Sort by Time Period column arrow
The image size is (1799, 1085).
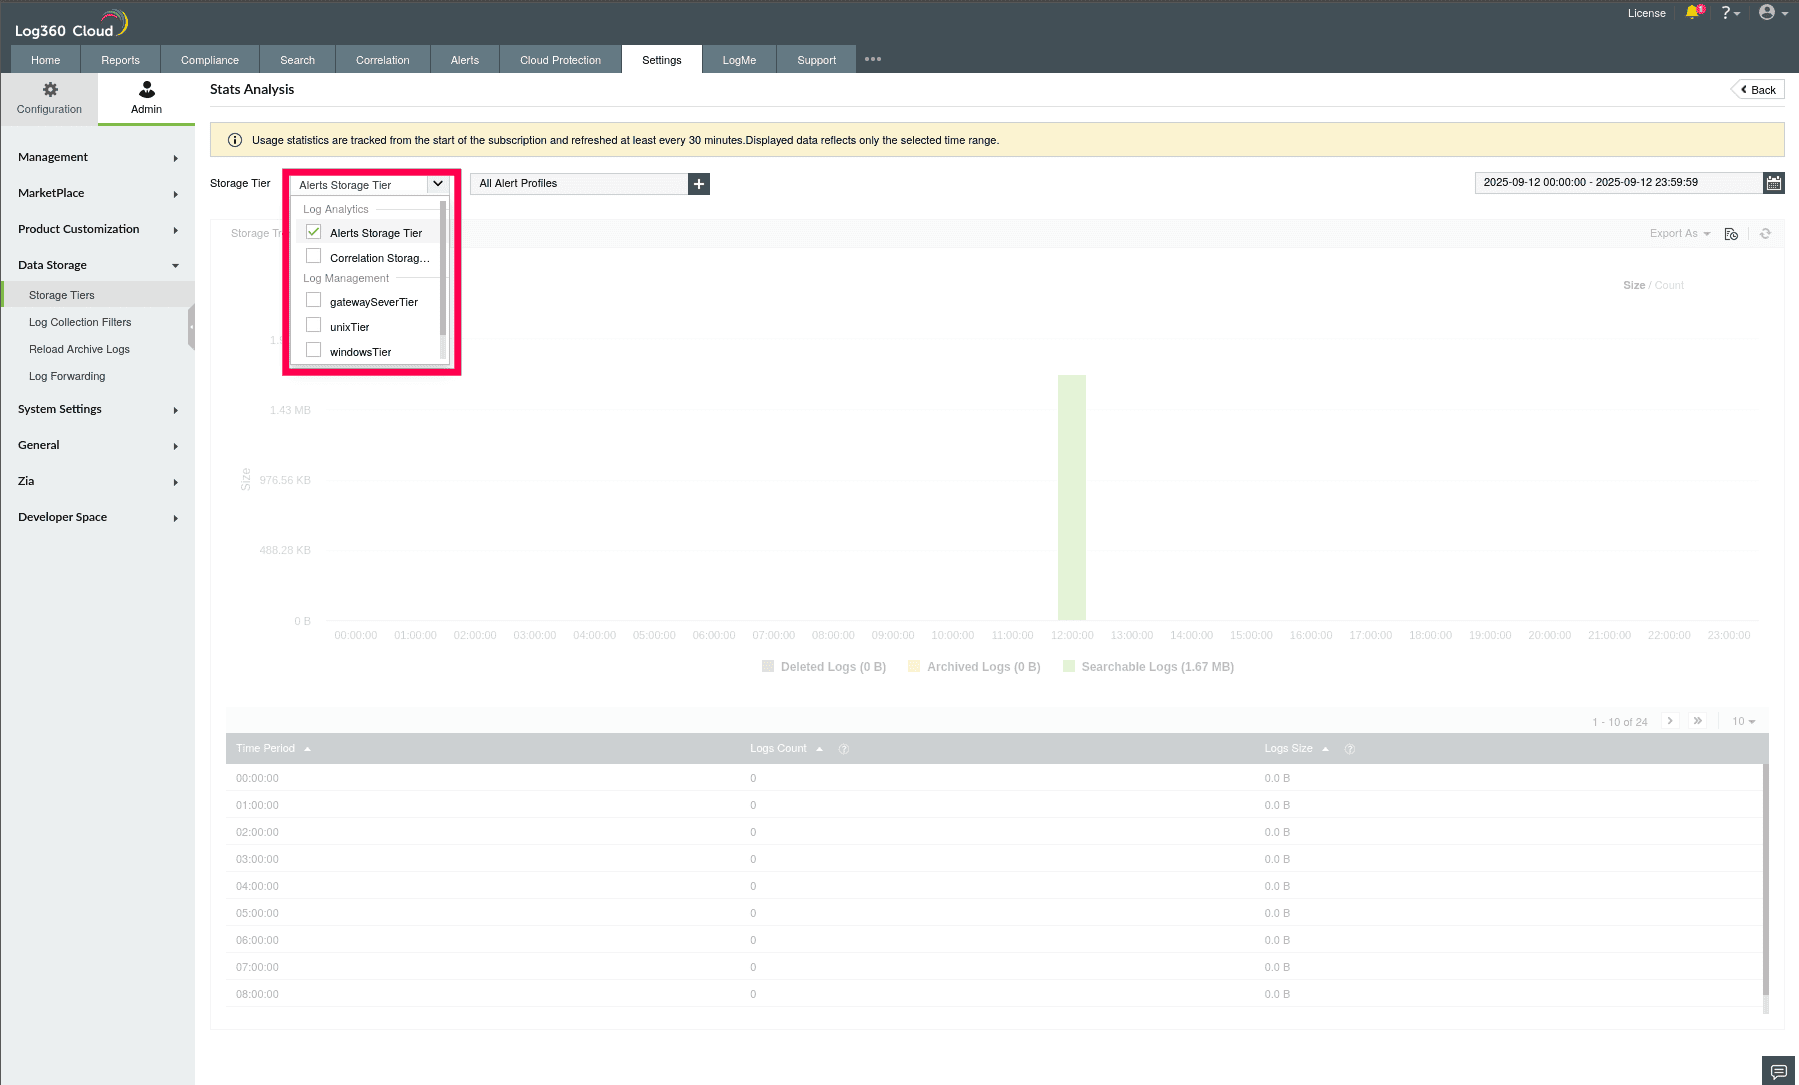[x=307, y=749]
